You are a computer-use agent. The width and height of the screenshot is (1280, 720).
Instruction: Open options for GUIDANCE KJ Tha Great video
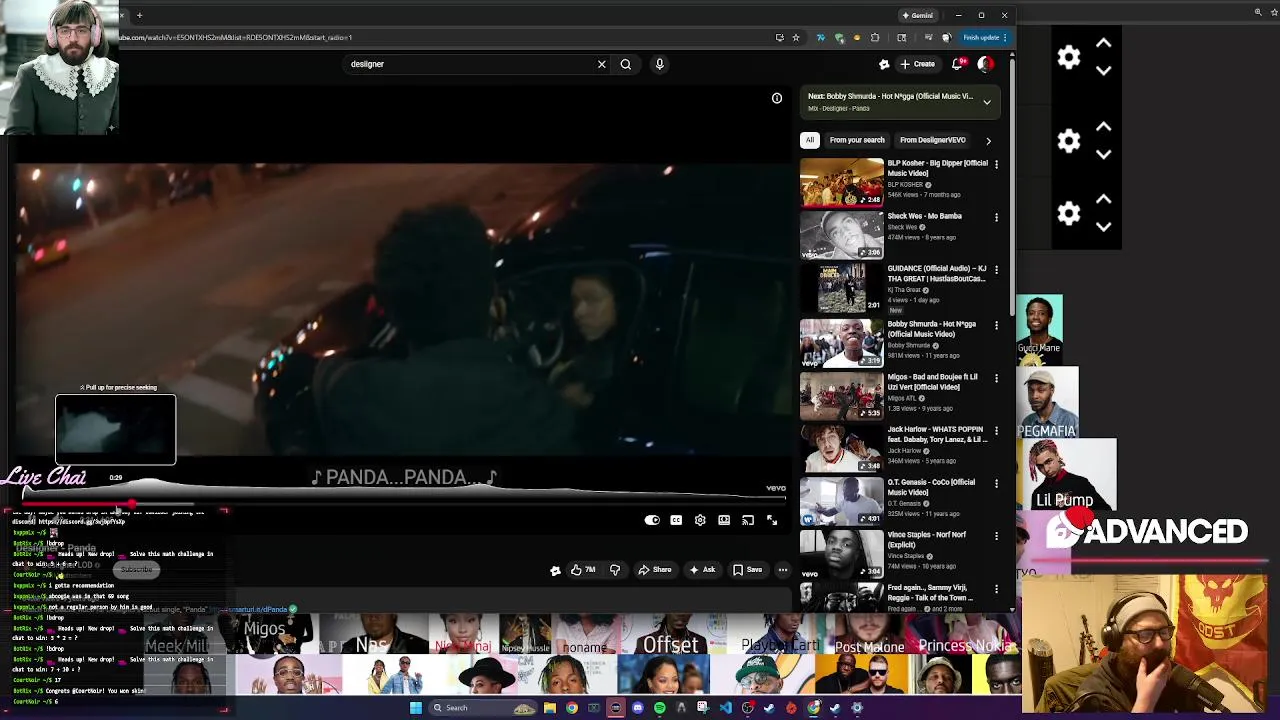point(996,271)
